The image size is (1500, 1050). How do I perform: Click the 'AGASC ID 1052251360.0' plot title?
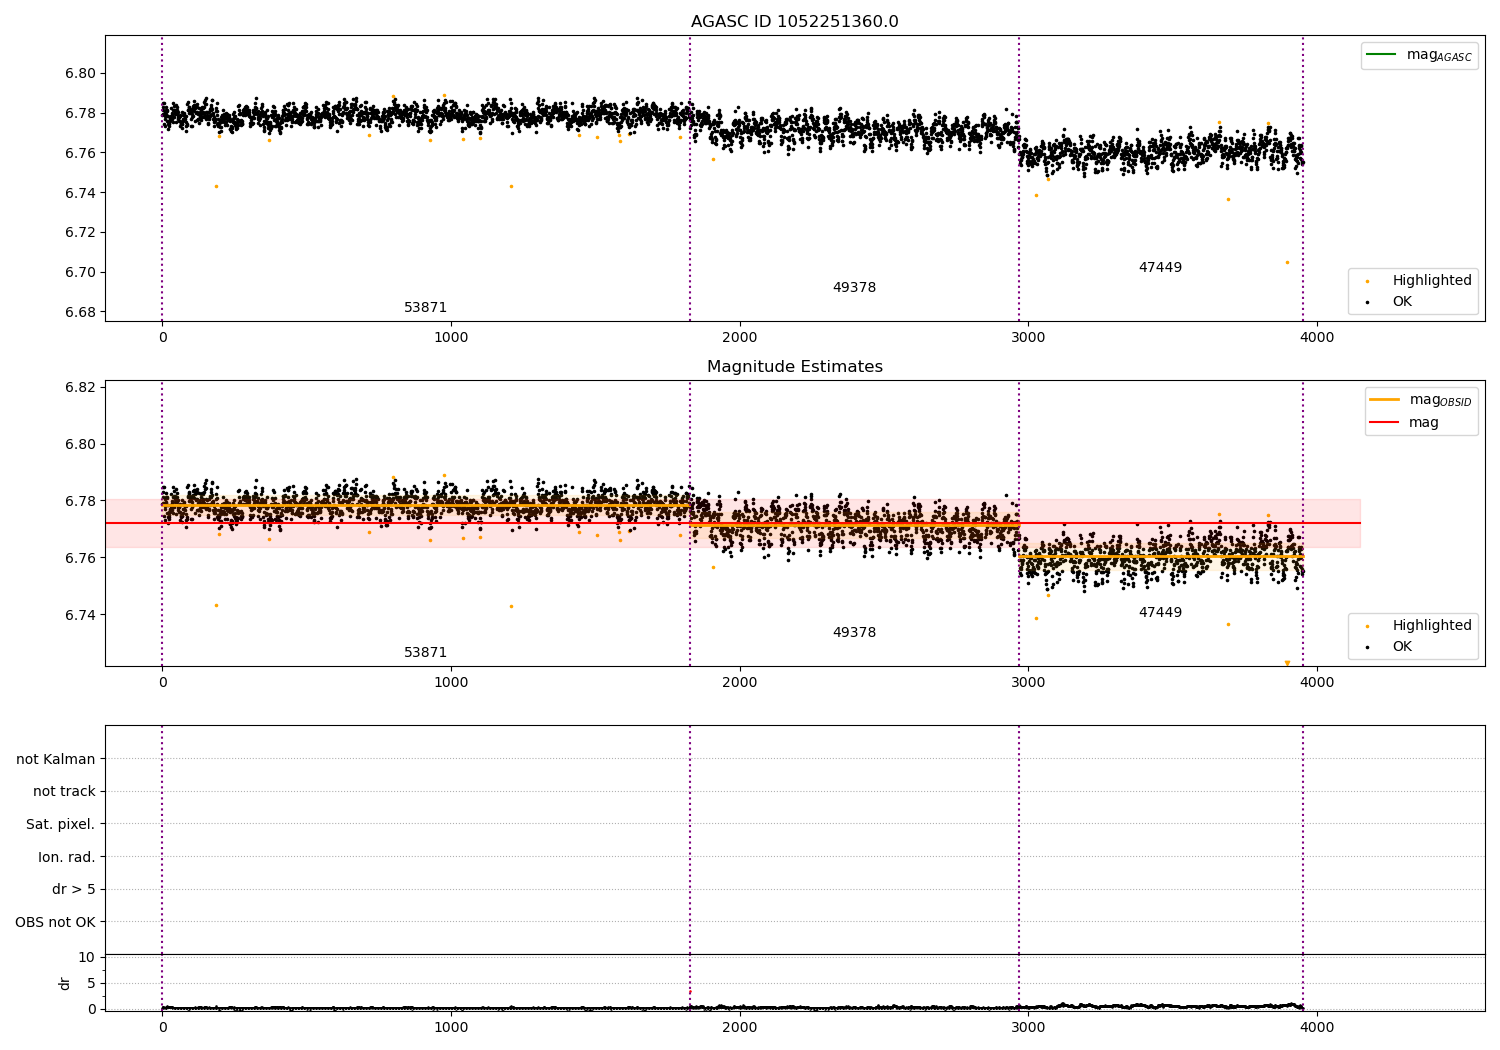tap(795, 22)
